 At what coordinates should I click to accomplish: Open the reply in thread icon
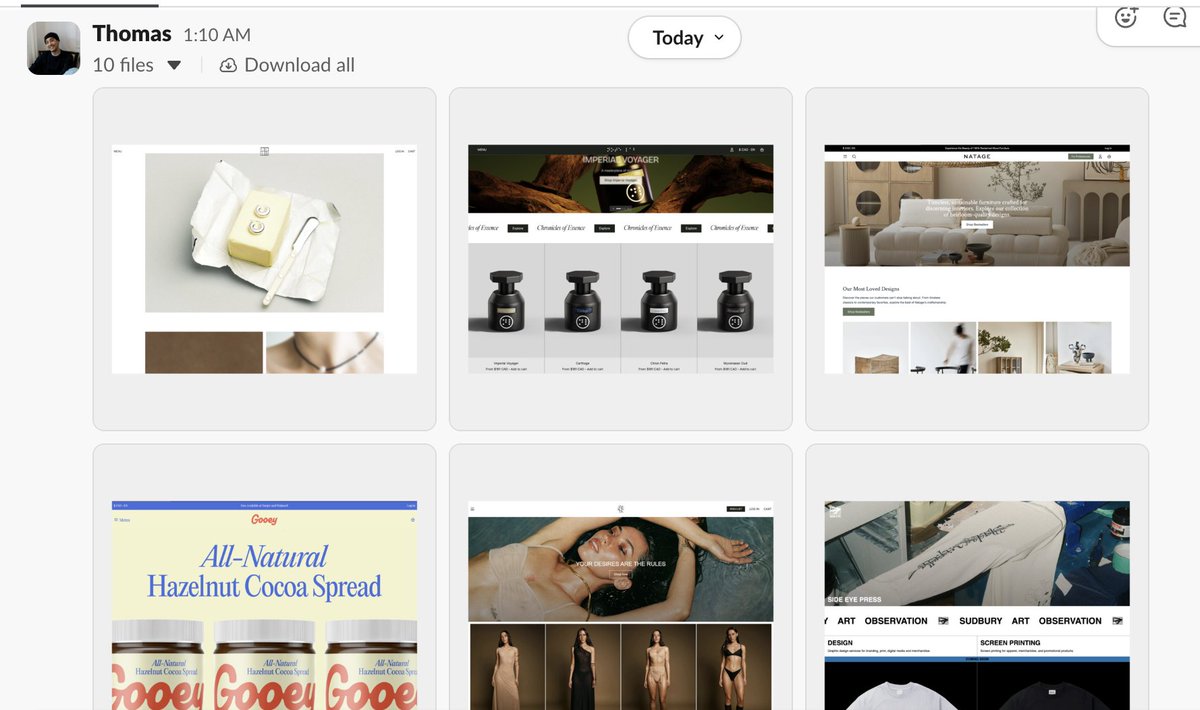(x=1175, y=17)
